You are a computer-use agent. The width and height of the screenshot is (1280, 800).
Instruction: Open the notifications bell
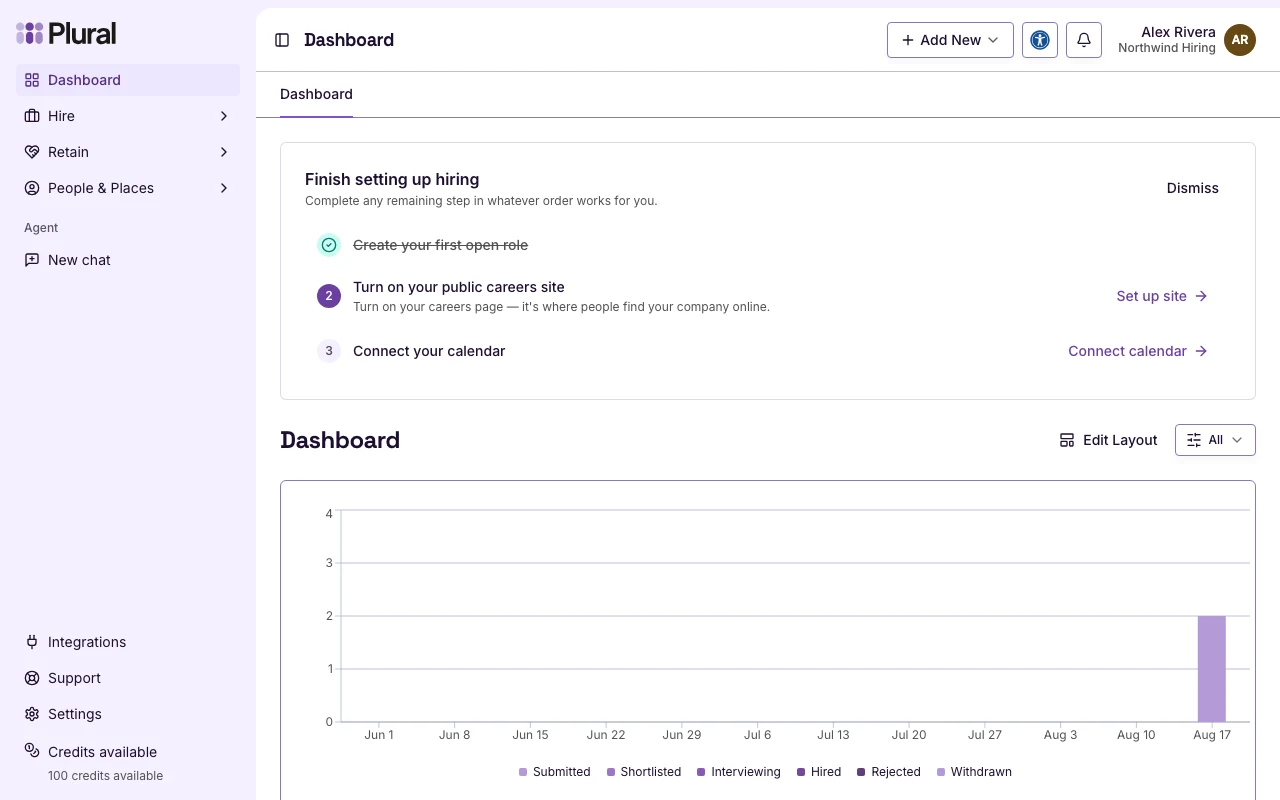[x=1084, y=40]
